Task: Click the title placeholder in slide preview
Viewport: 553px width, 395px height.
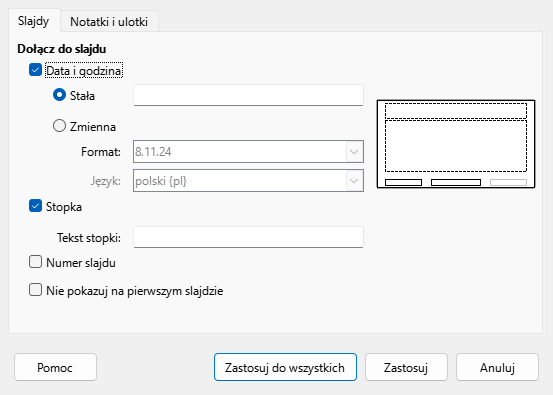Action: pos(456,111)
